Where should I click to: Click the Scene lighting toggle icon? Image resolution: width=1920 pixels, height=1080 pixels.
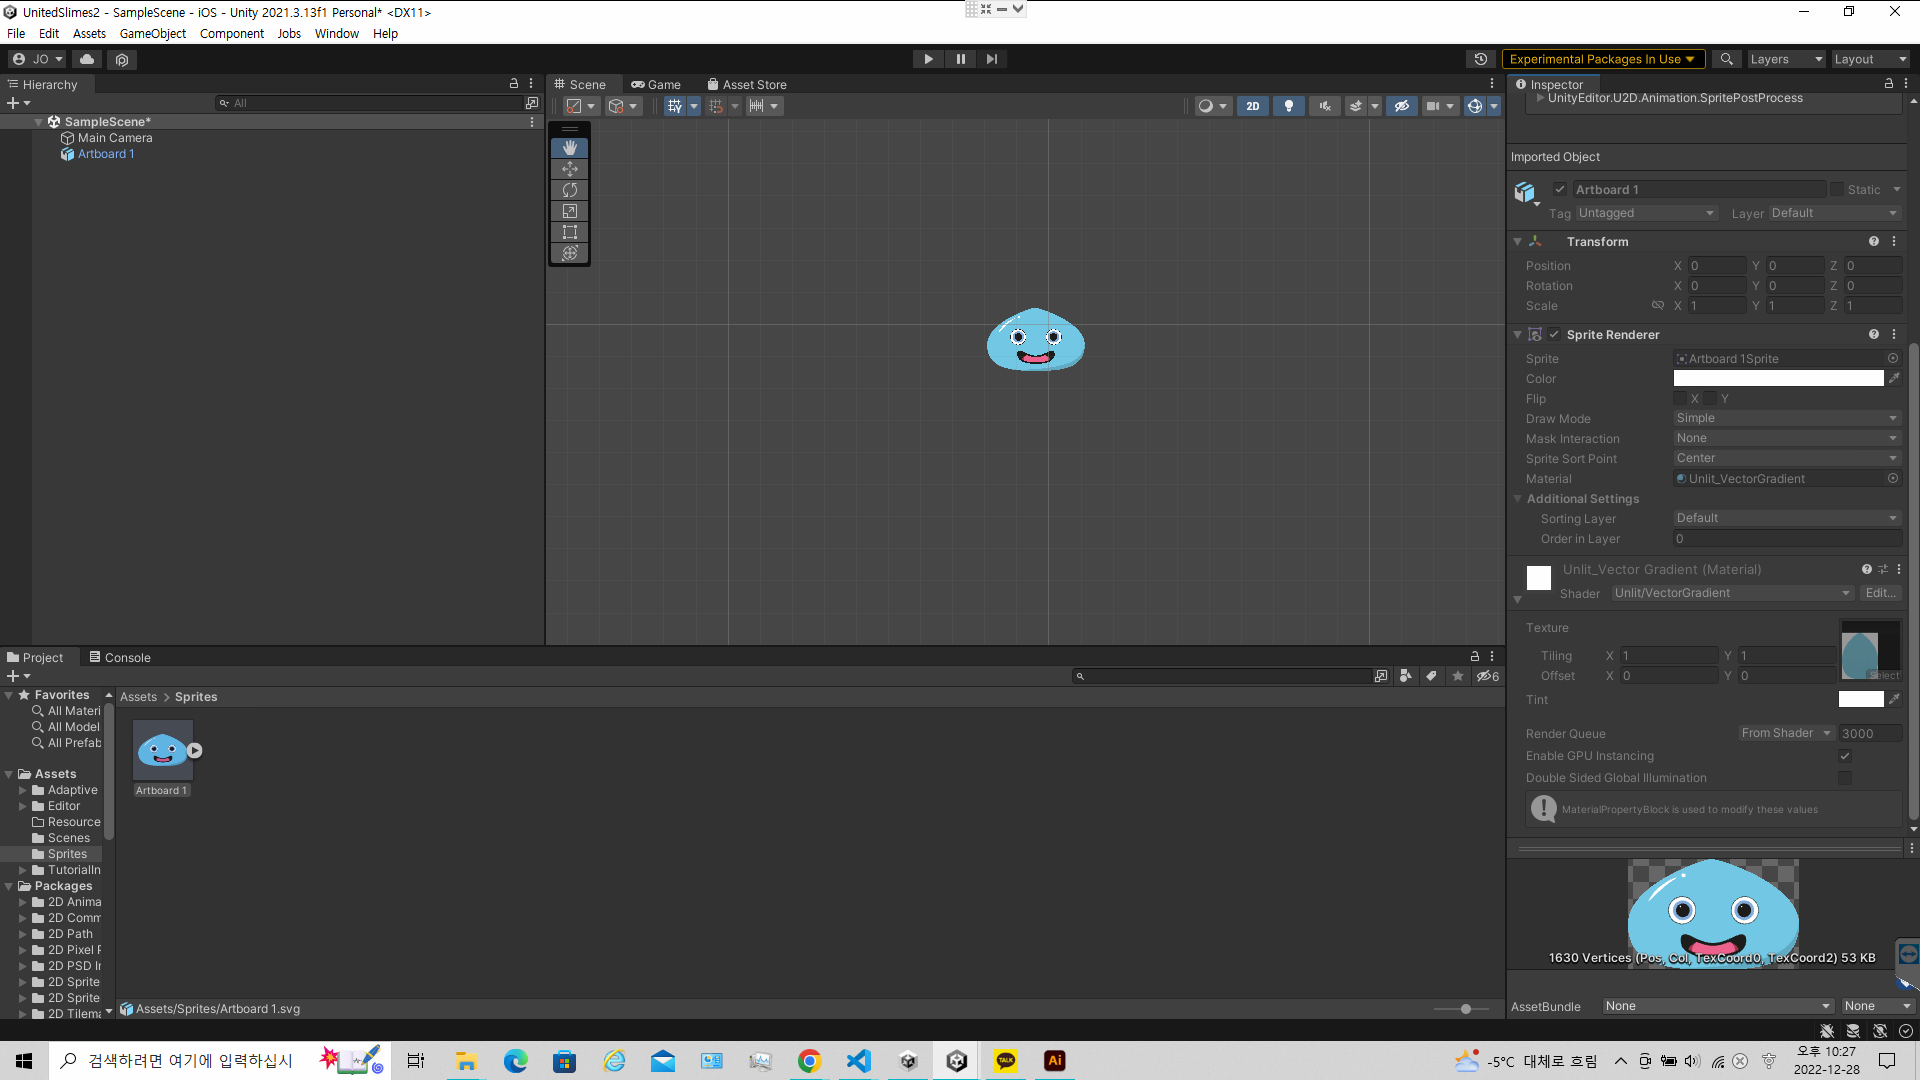1287,105
